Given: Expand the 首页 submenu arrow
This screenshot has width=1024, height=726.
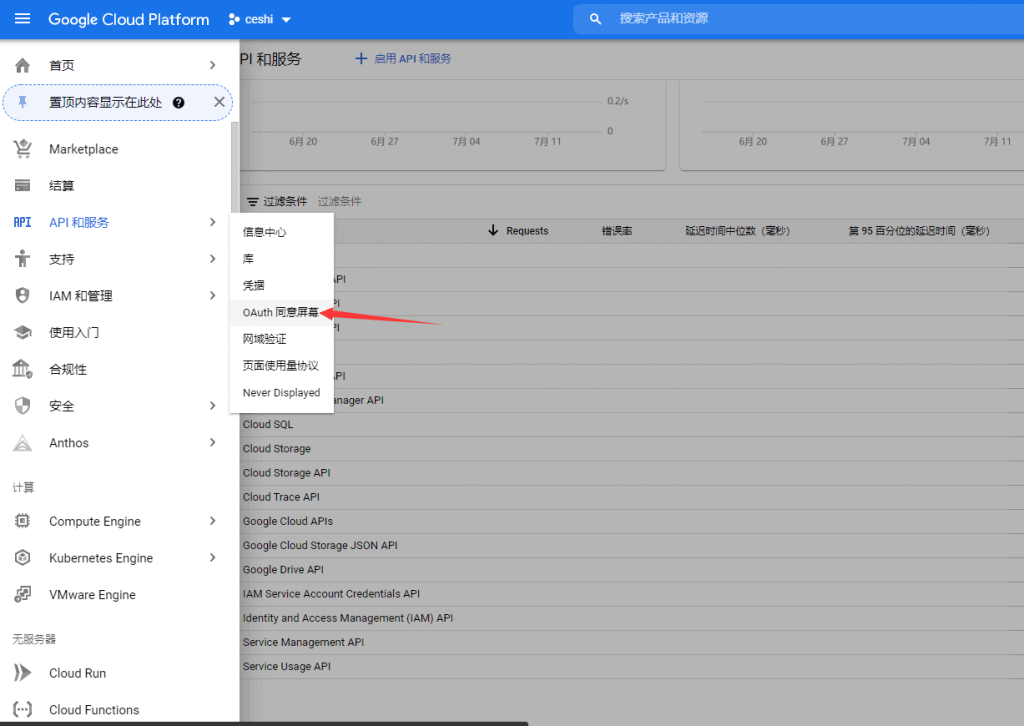Looking at the screenshot, I should pyautogui.click(x=212, y=65).
